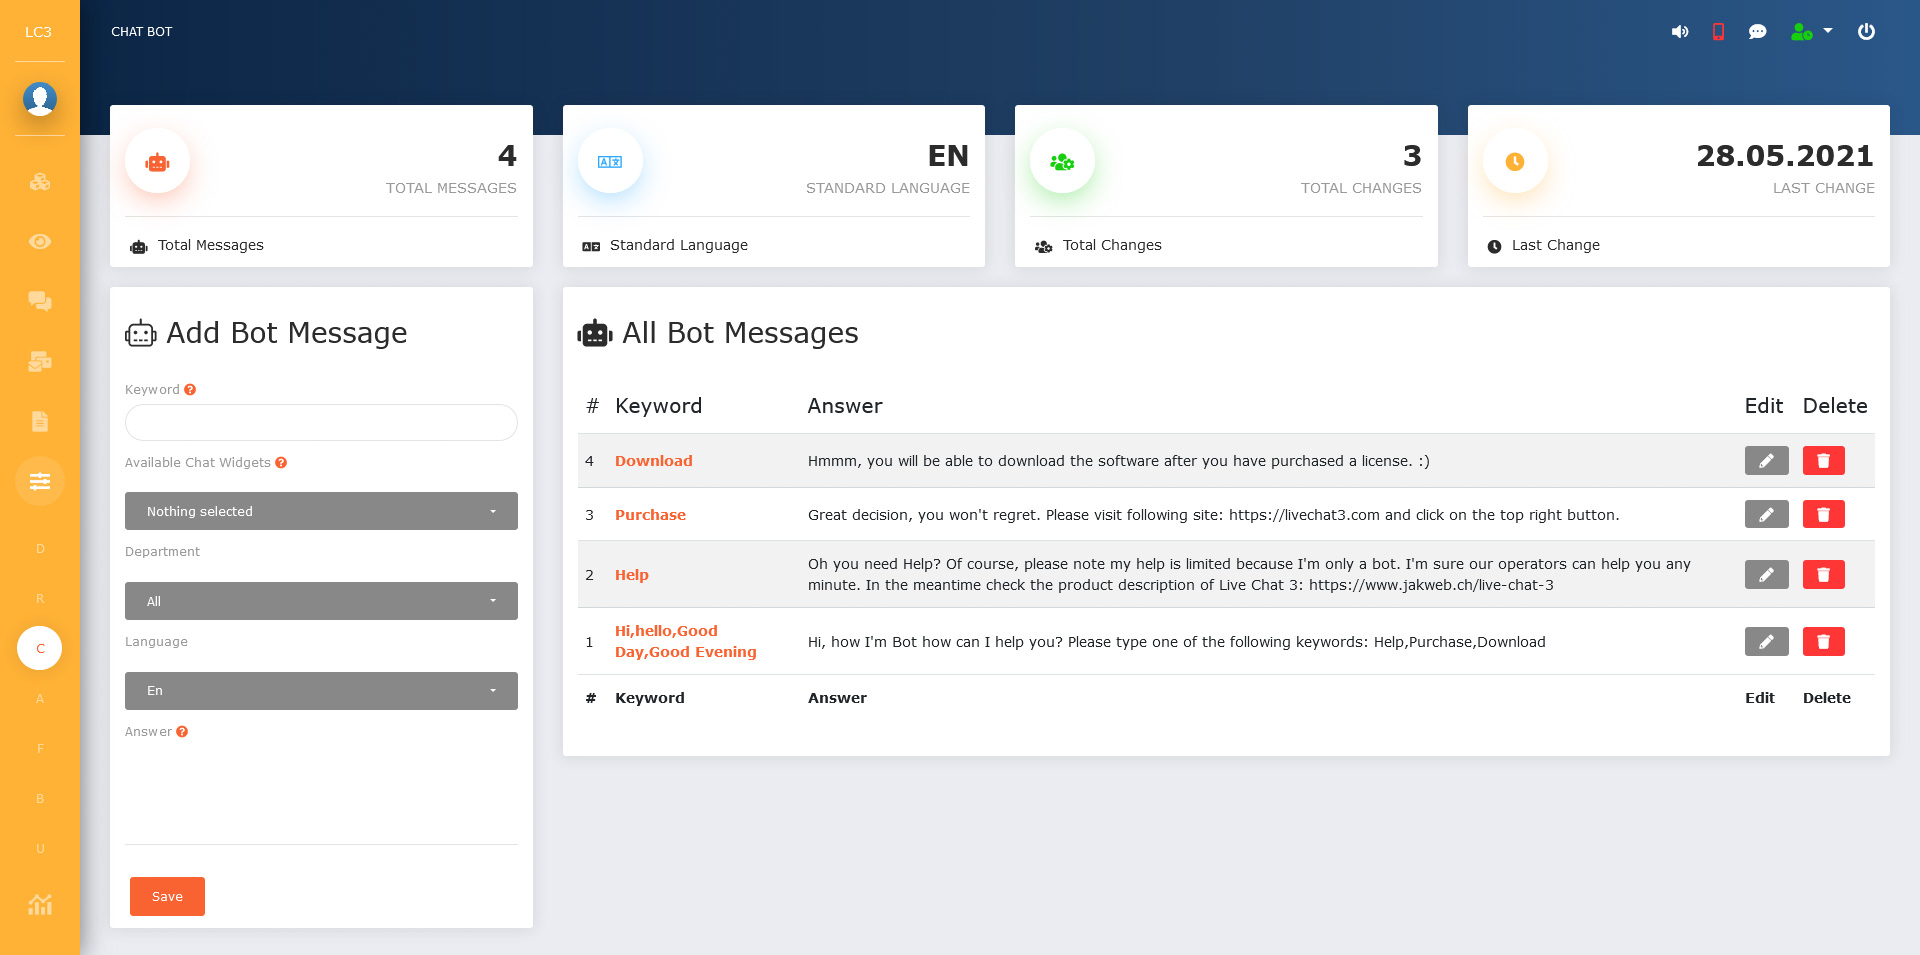Open the chat bubble icon in header
Screen dimensions: 1920x955
click(1757, 32)
